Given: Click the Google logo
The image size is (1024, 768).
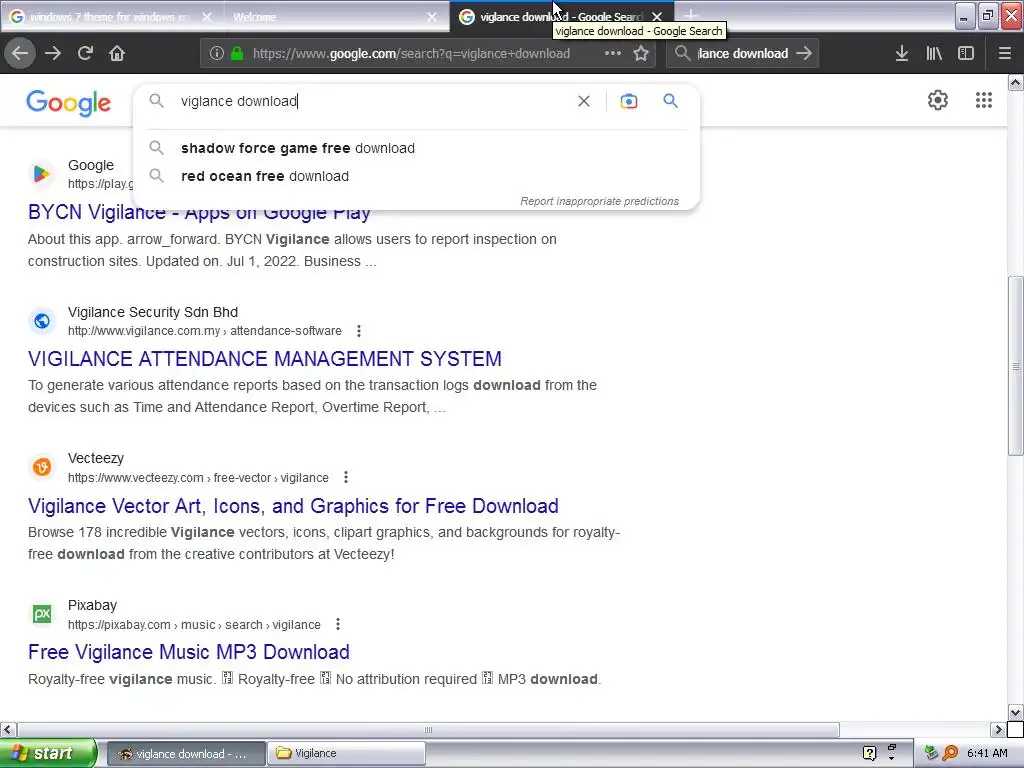Looking at the screenshot, I should pos(69,103).
